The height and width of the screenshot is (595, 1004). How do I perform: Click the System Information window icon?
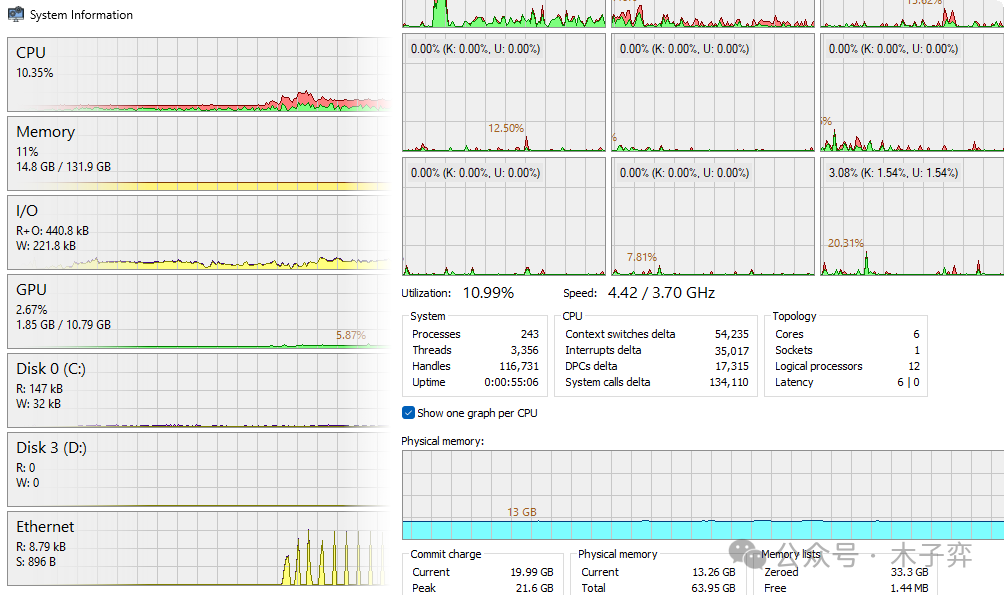(16, 15)
